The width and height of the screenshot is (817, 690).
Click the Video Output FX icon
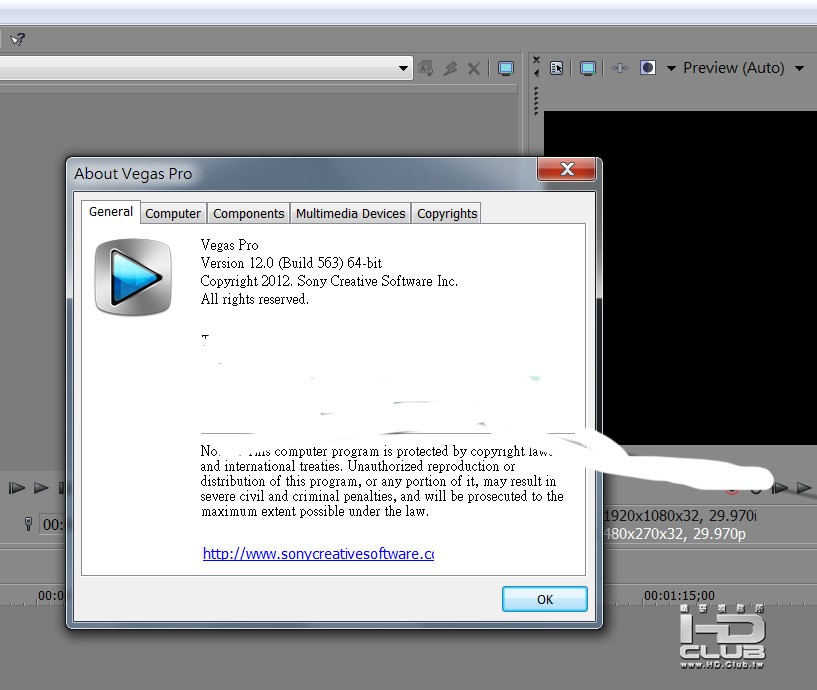620,68
